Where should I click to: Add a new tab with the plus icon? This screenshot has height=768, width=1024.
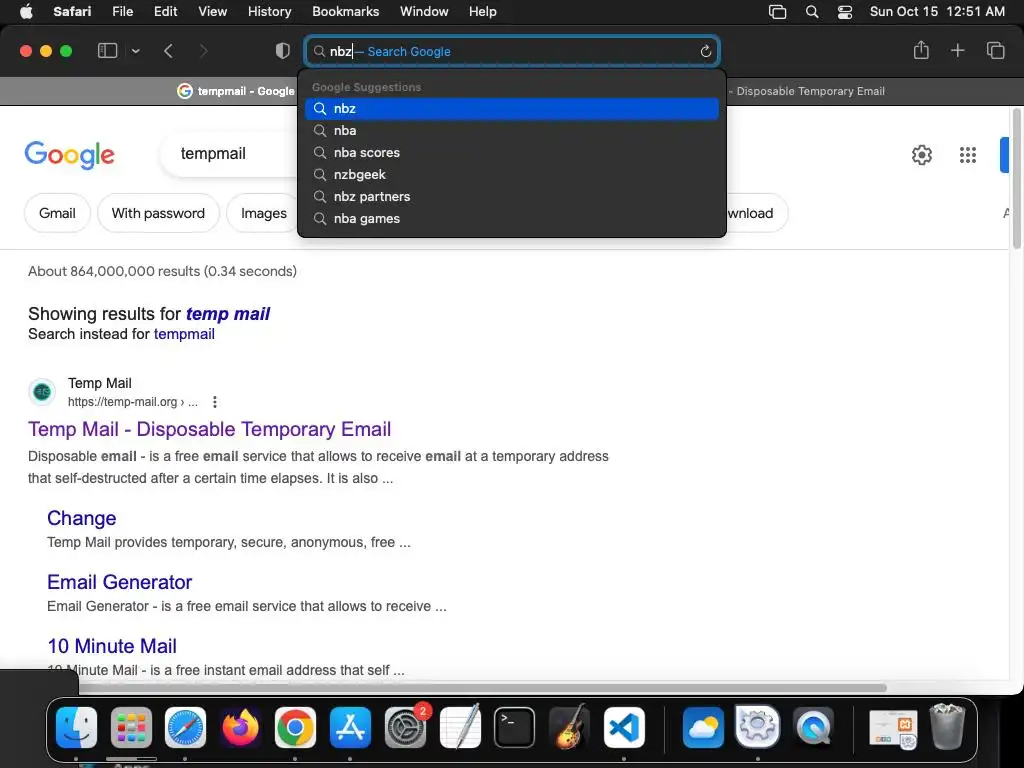tap(957, 50)
